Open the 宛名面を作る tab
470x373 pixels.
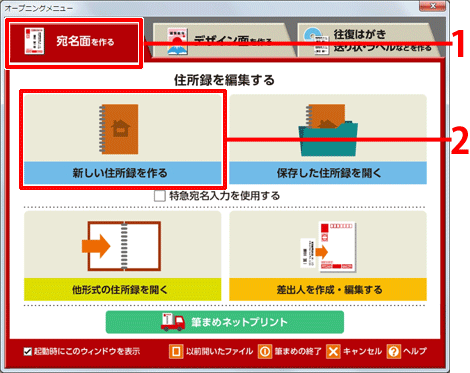pyautogui.click(x=74, y=43)
